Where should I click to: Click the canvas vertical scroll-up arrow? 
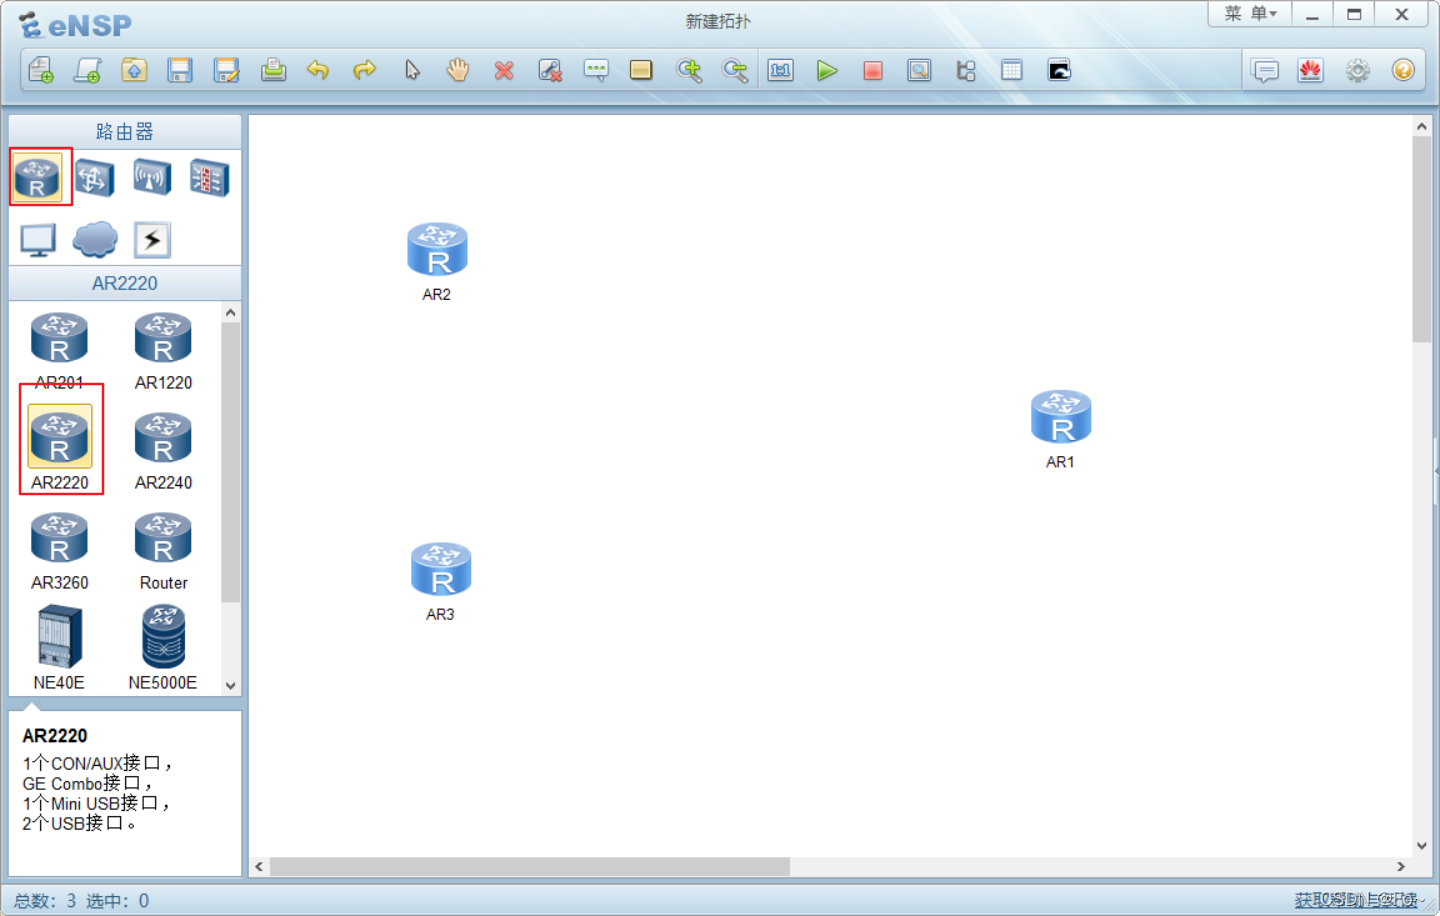(x=1421, y=127)
